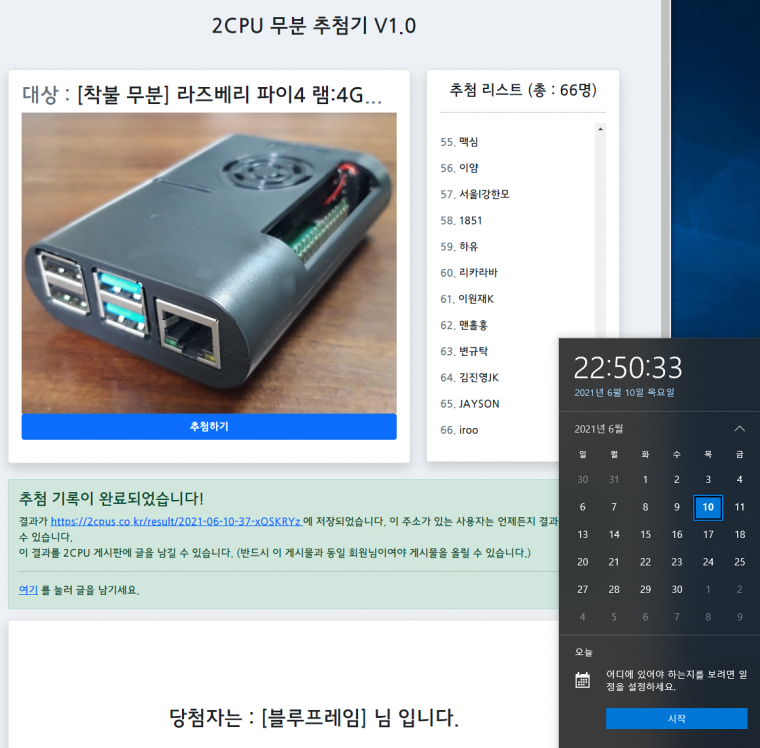Screen dimensions: 760x748
Task: Click the 추첨 리스트 (총 : 66명) heading
Action: (523, 90)
